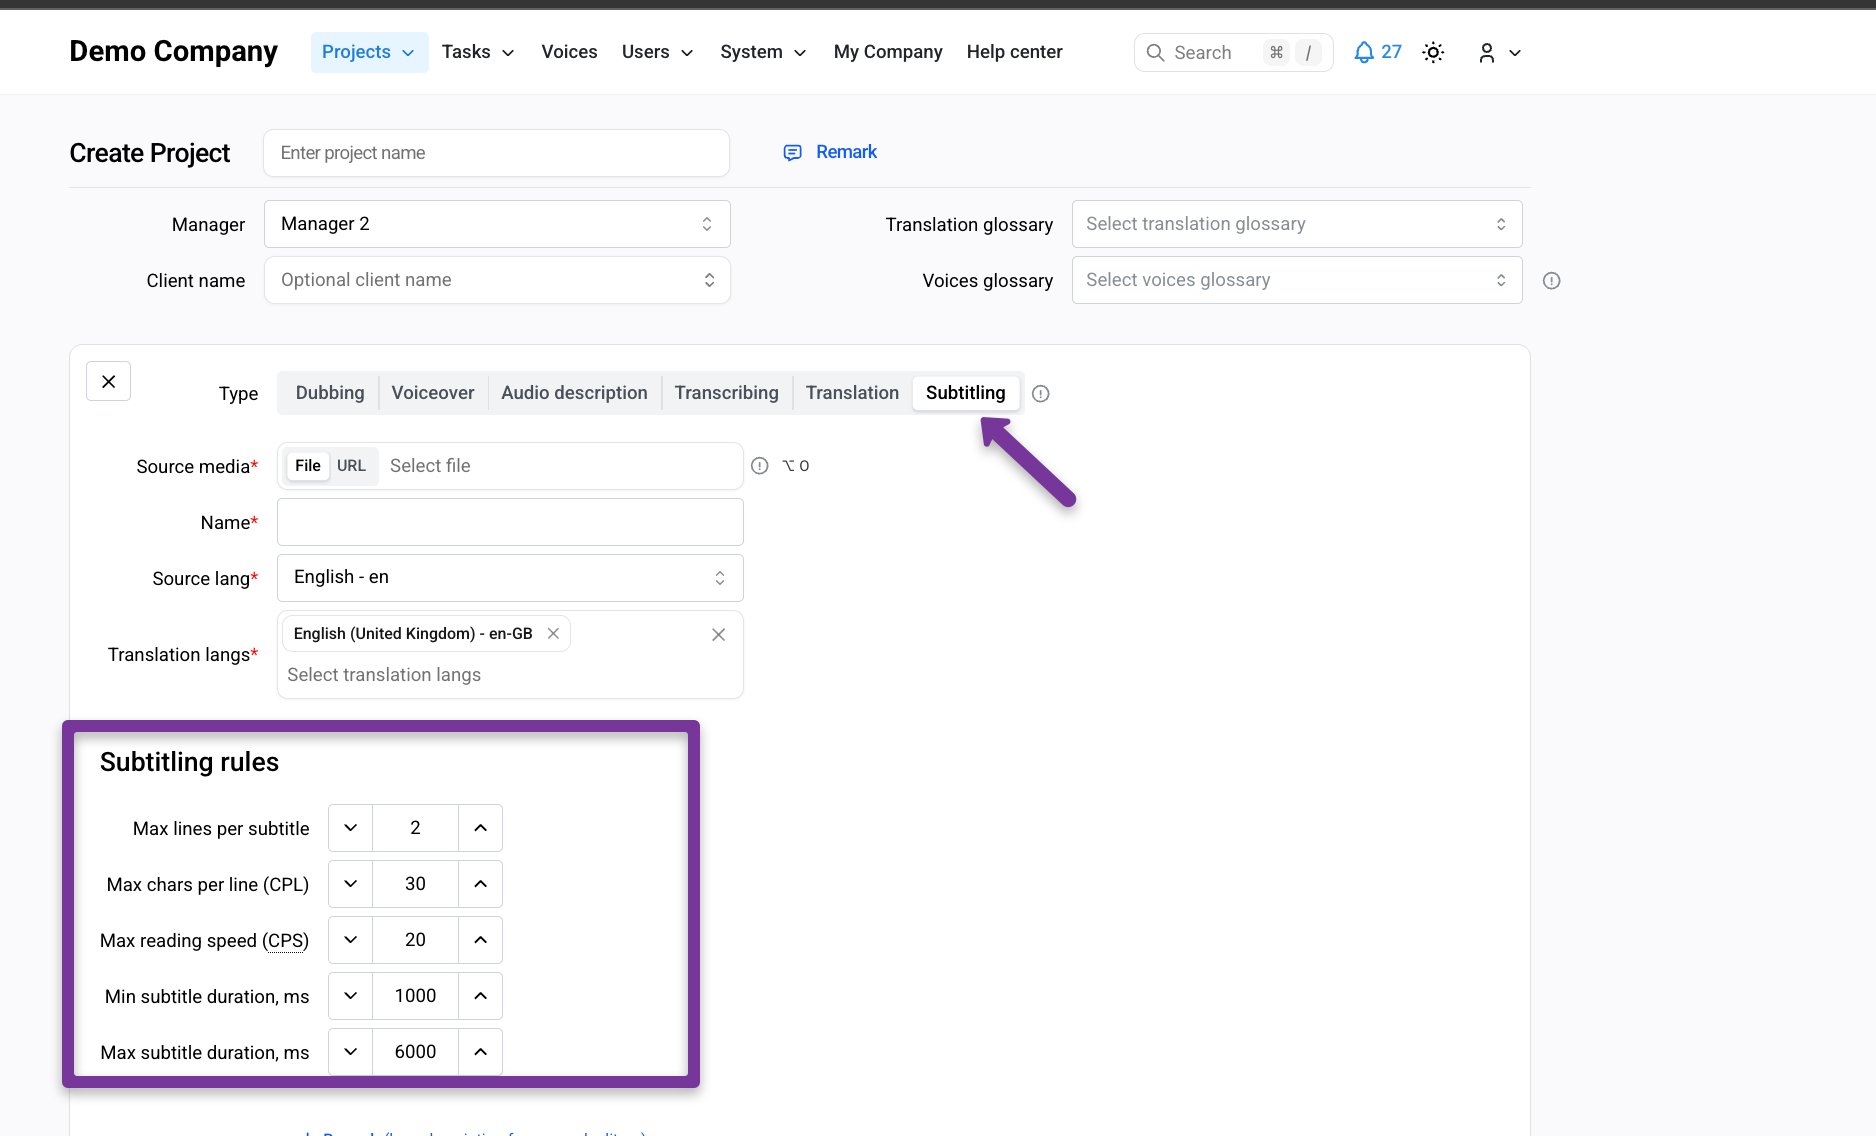The image size is (1876, 1136).
Task: Click the search magnifier icon
Action: point(1155,52)
